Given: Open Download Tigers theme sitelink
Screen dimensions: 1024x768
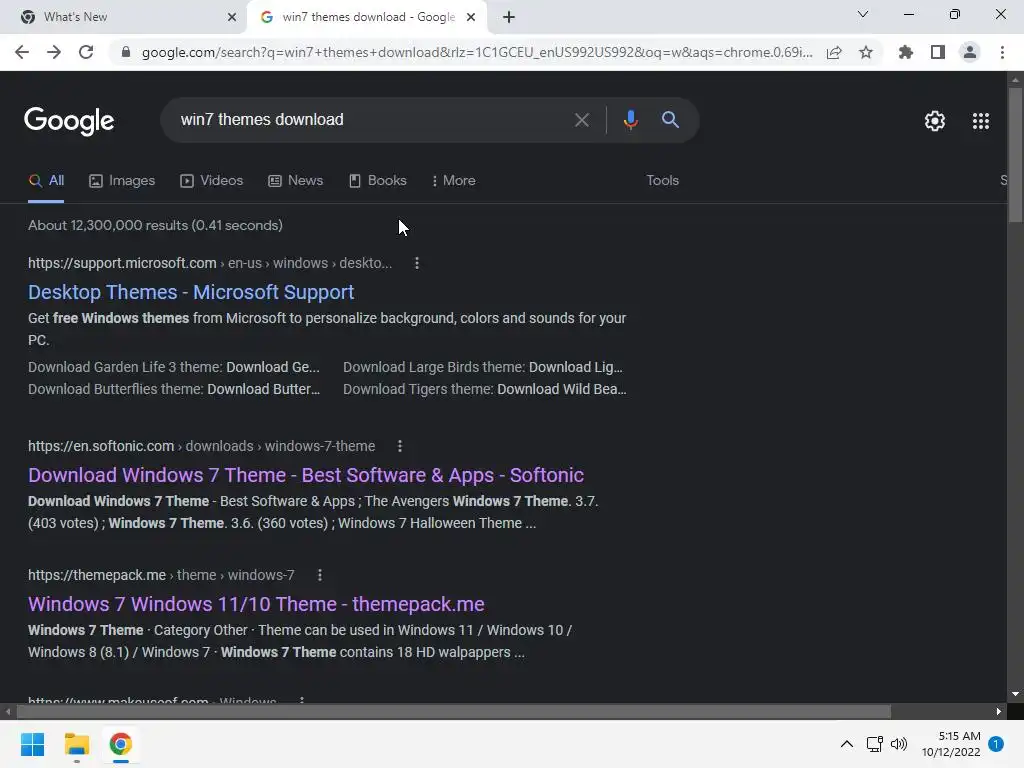Looking at the screenshot, I should point(485,389).
